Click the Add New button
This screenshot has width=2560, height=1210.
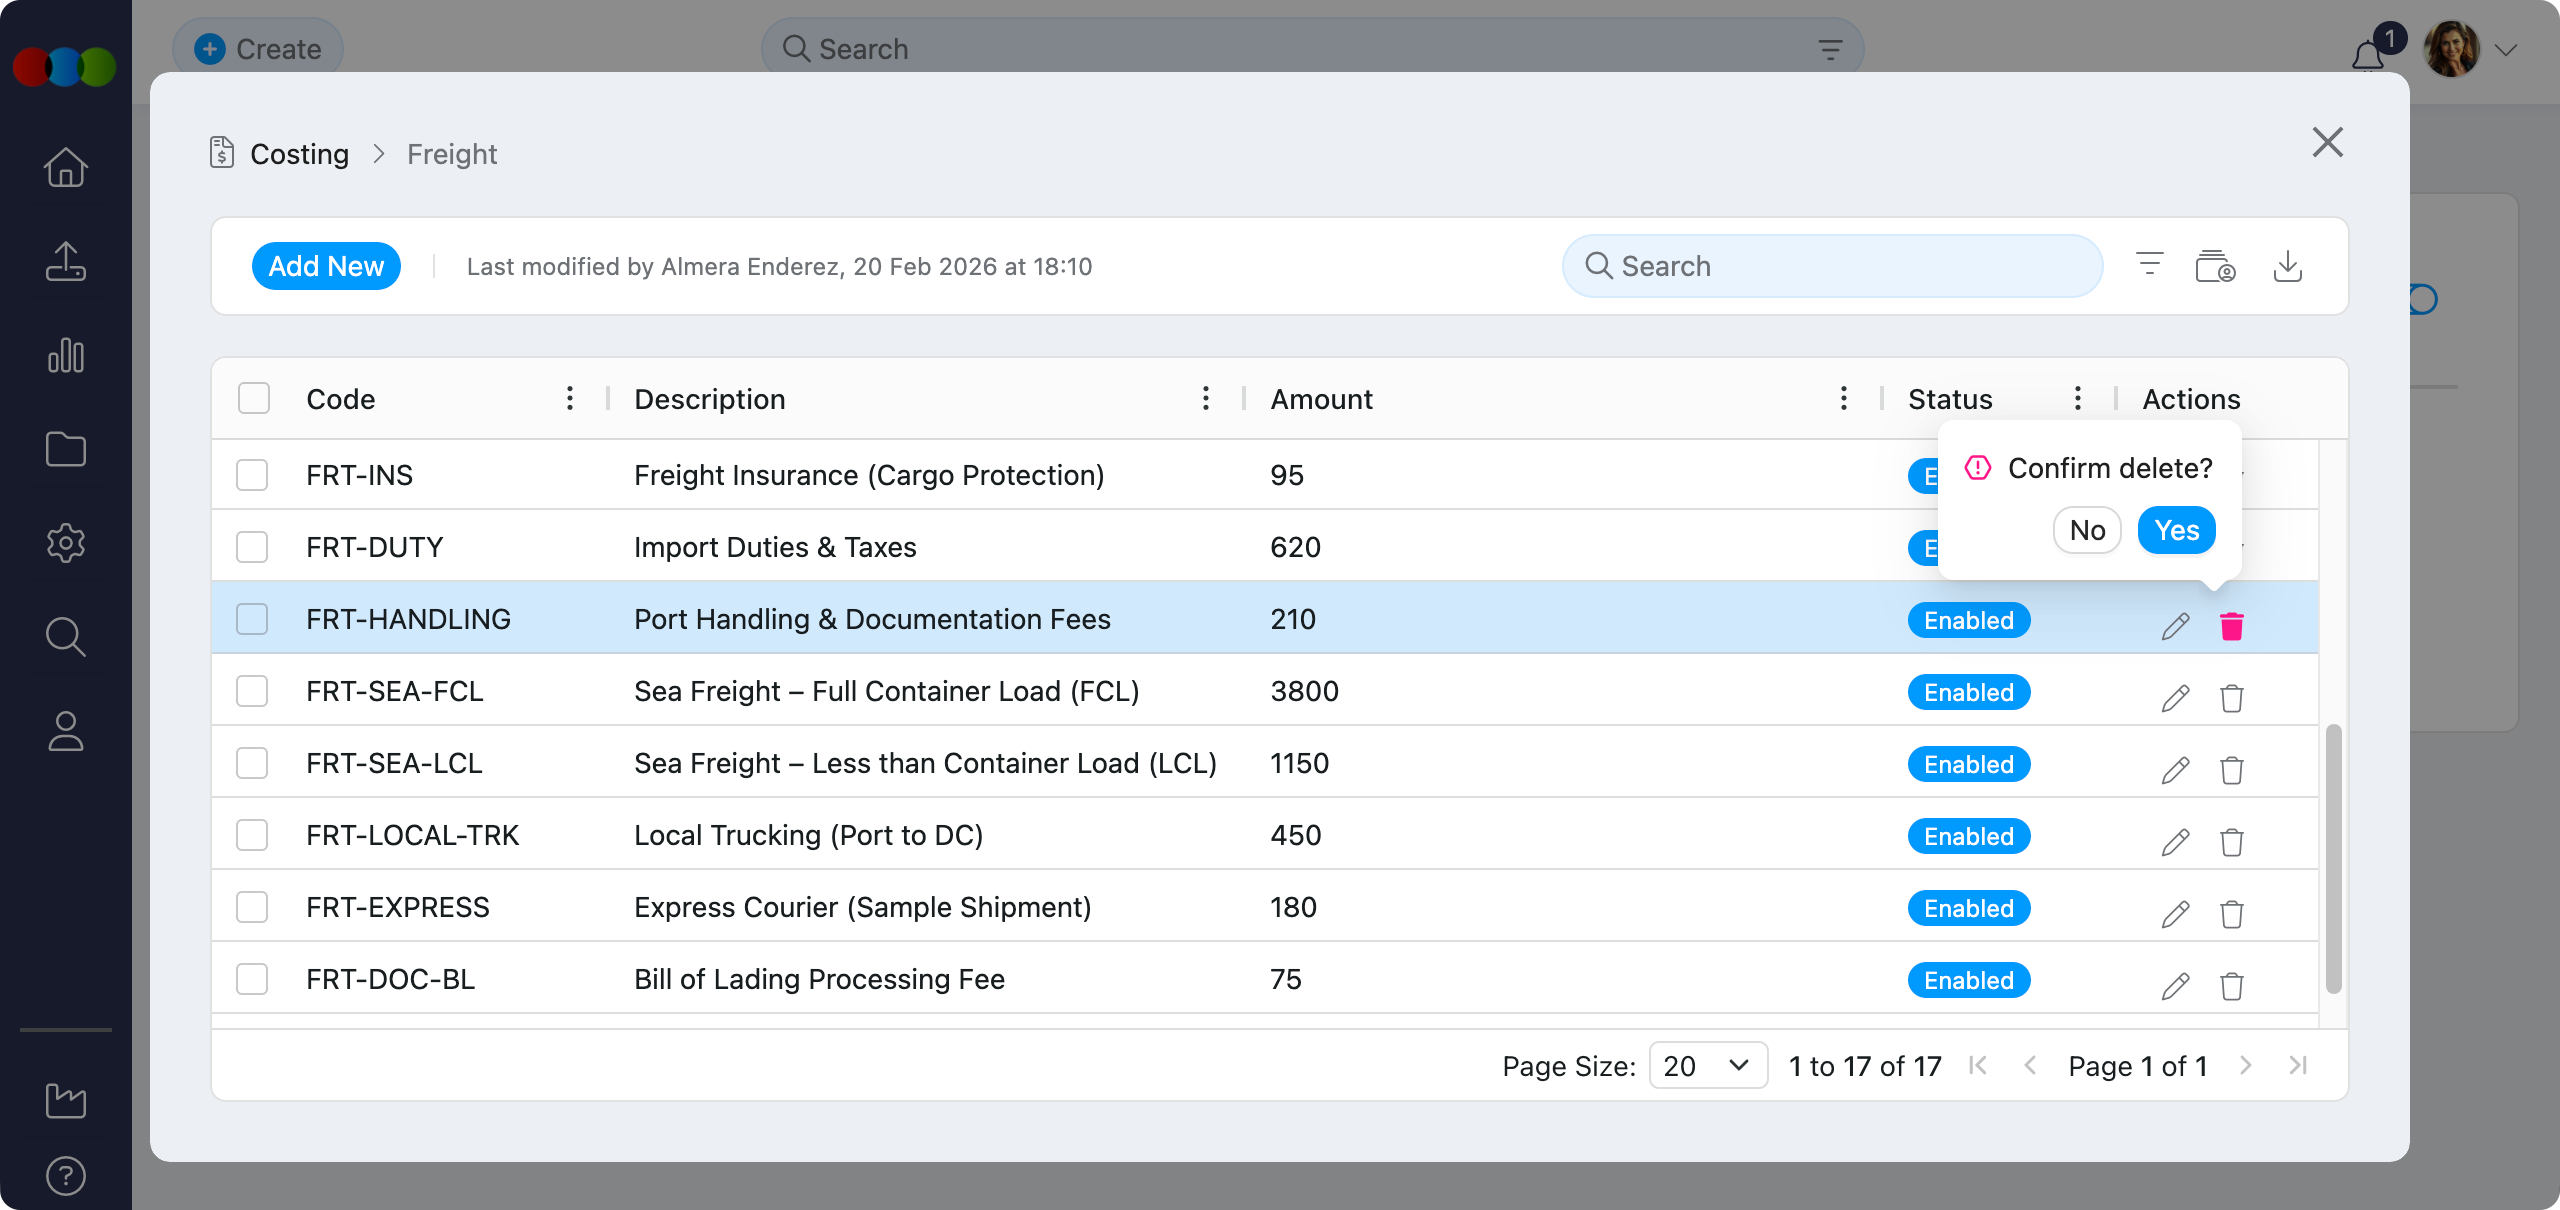pyautogui.click(x=326, y=266)
